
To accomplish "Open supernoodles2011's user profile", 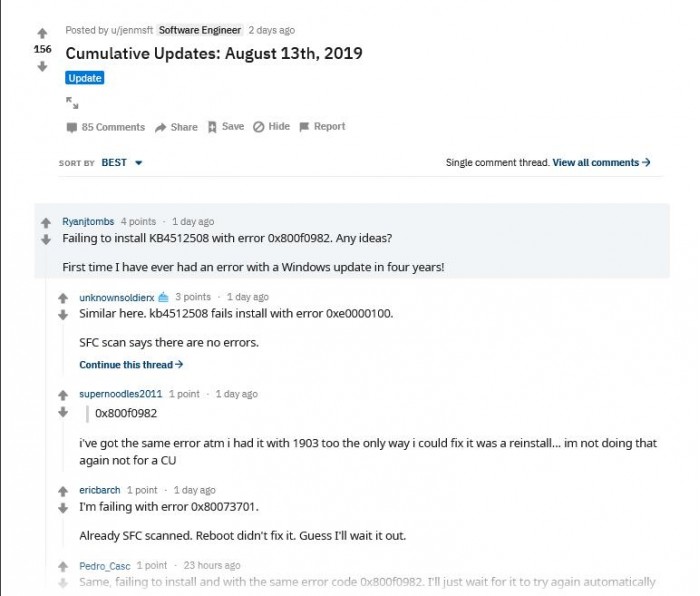I will click(120, 394).
